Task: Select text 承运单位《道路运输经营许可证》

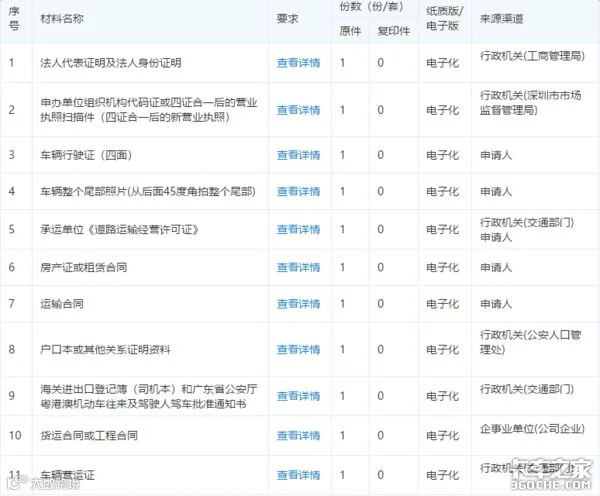Action: pos(119,229)
